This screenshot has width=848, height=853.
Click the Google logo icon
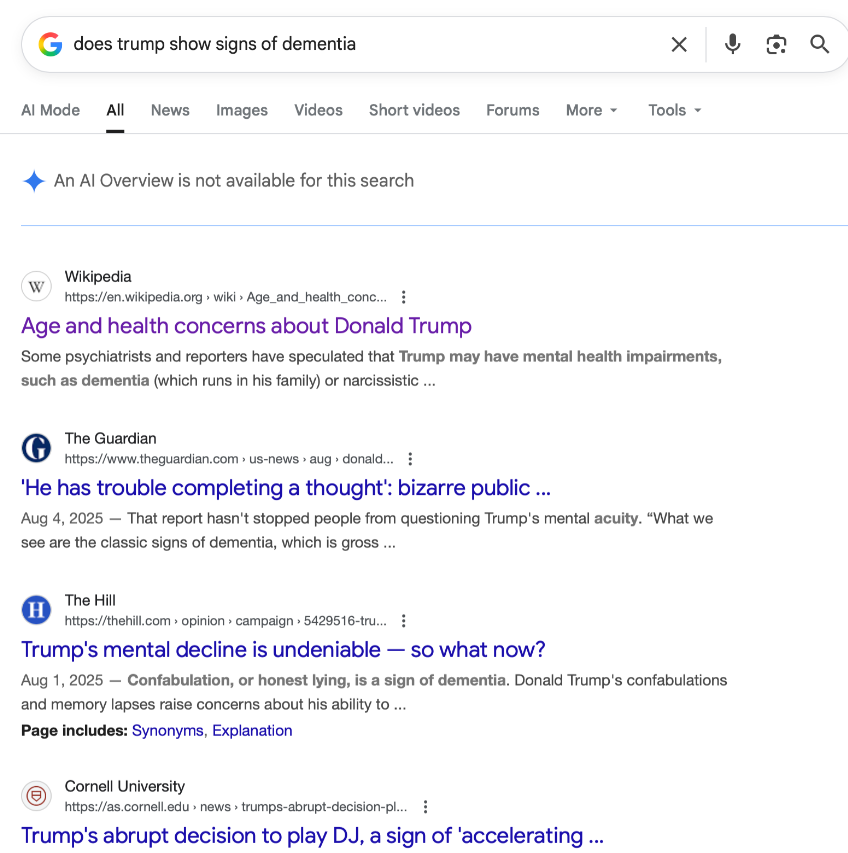50,44
